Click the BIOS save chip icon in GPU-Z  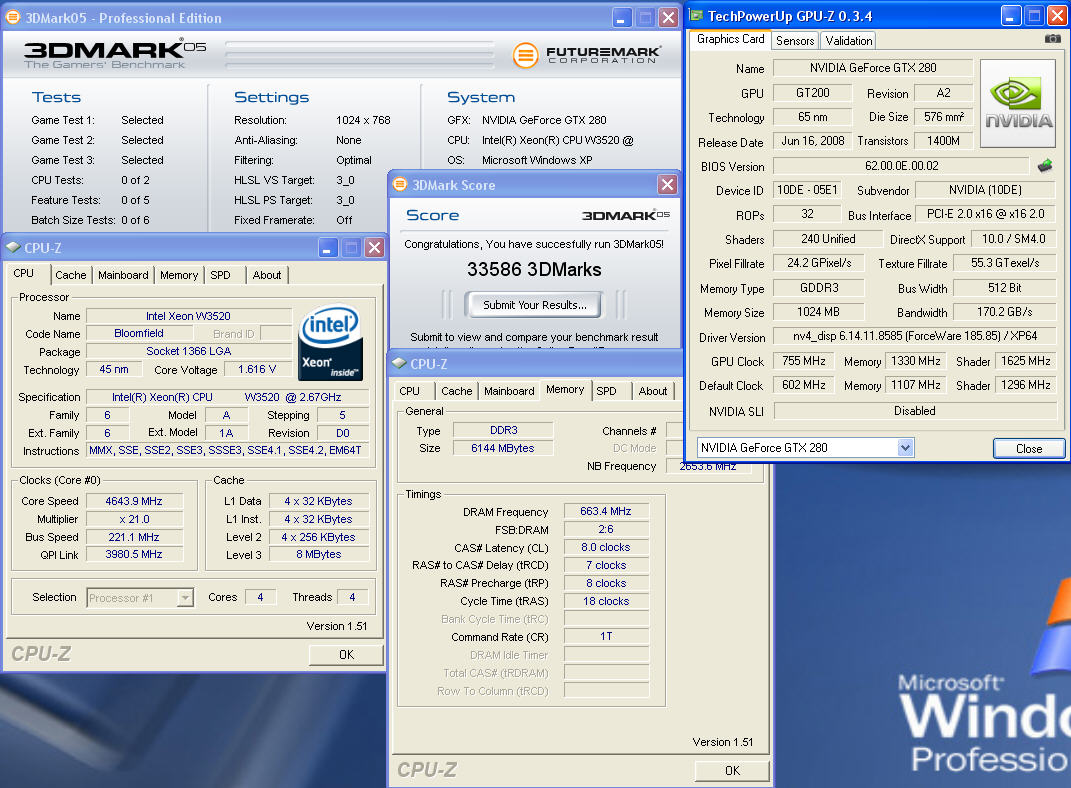(x=1044, y=165)
